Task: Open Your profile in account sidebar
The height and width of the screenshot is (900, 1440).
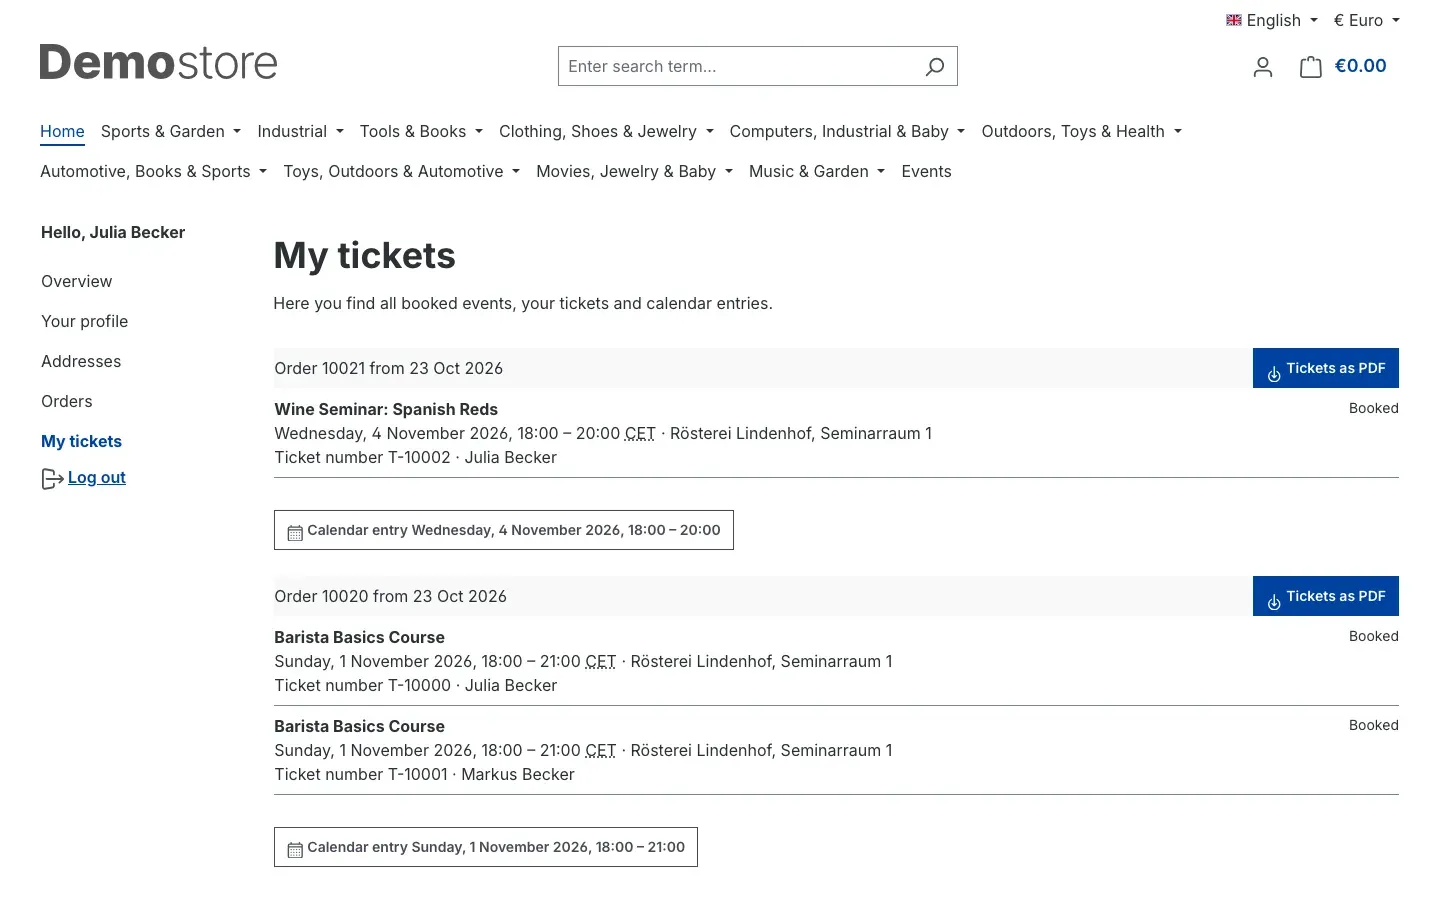Action: click(85, 321)
